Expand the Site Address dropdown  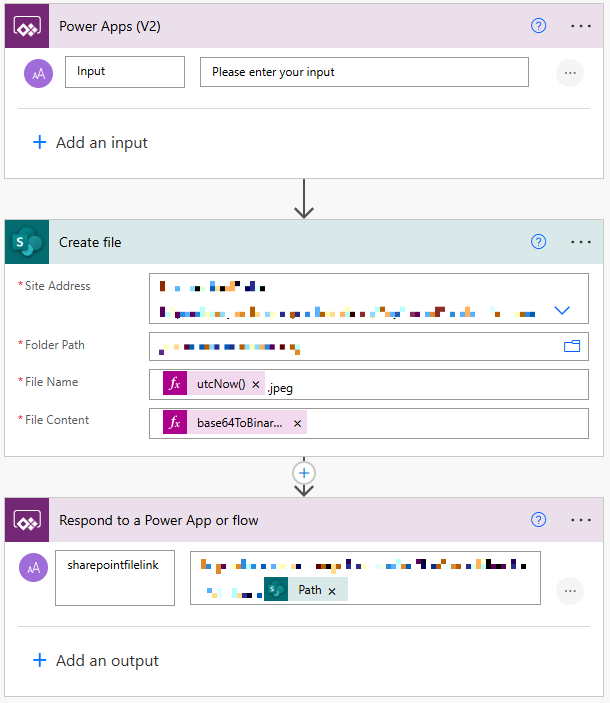pos(562,310)
